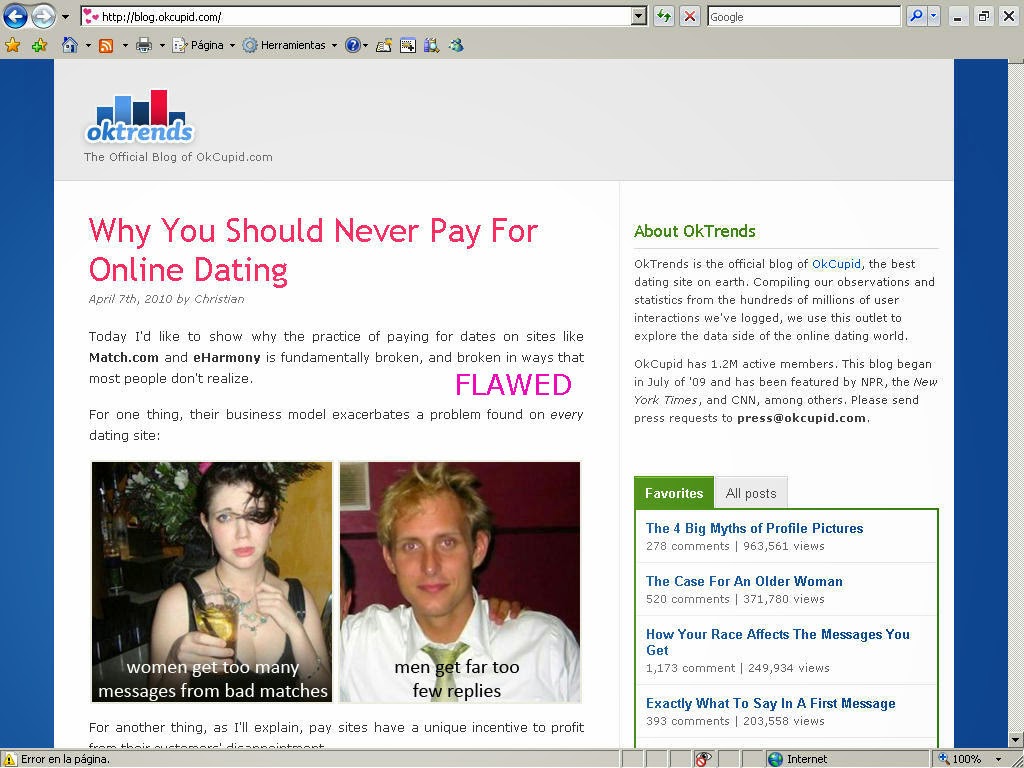Open 'The Case For An Older Woman' post
1024x768 pixels.
(744, 581)
